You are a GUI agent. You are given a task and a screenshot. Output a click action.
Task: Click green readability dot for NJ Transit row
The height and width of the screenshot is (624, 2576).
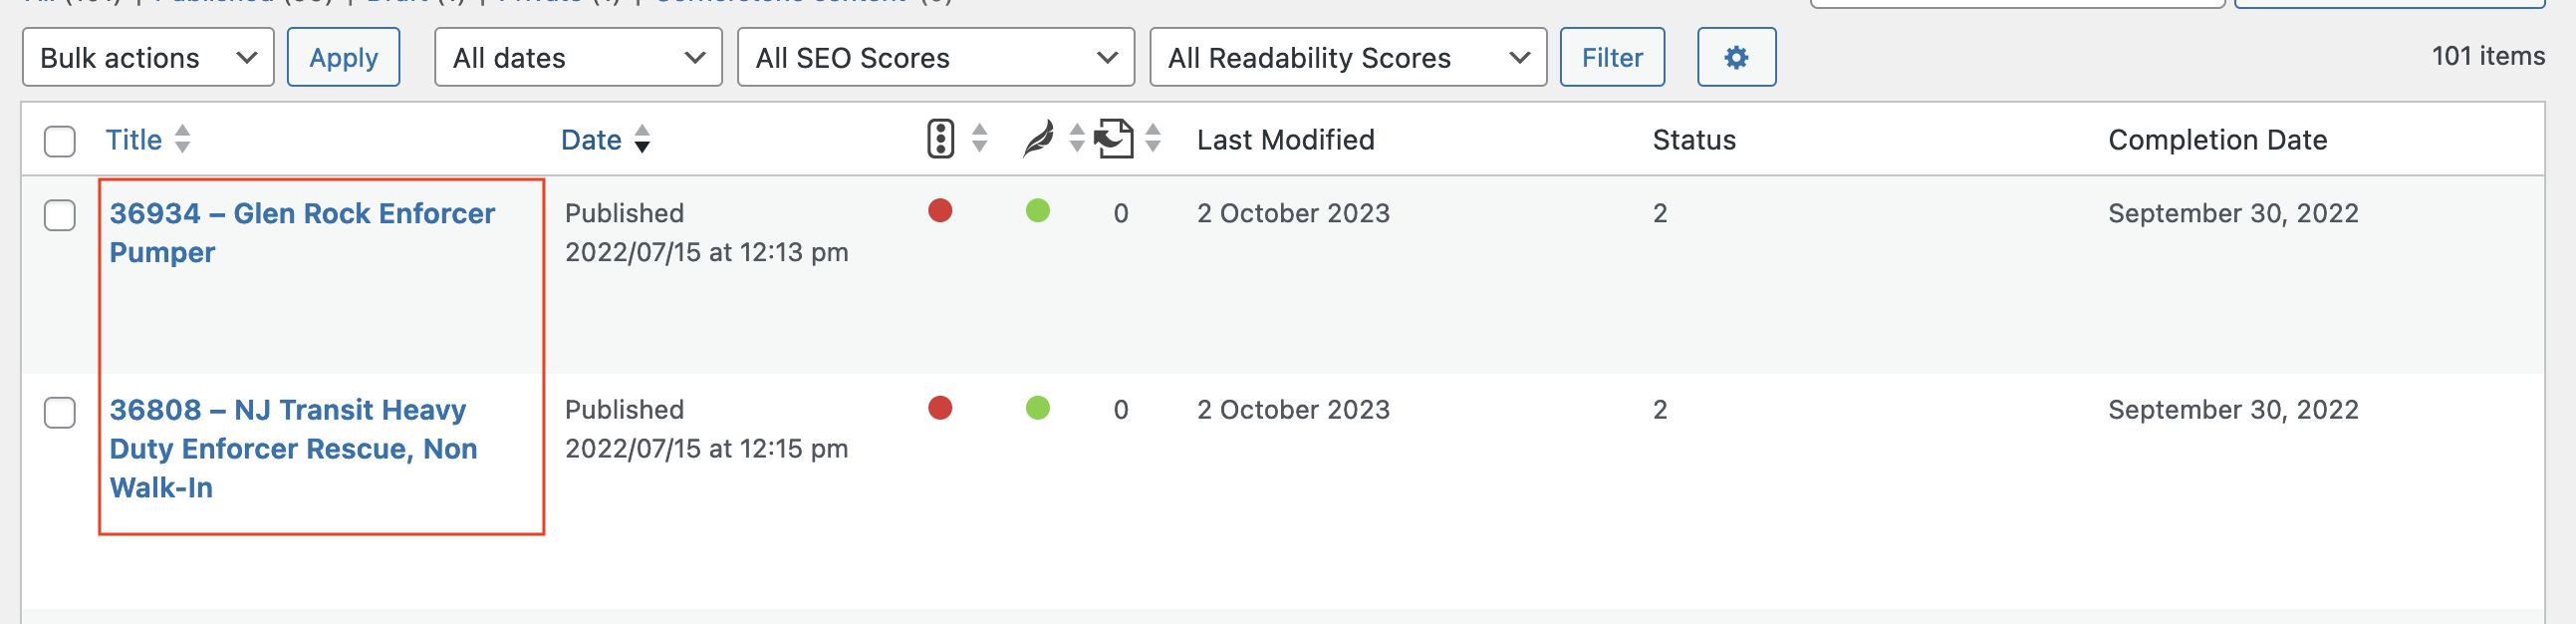[x=1038, y=408]
